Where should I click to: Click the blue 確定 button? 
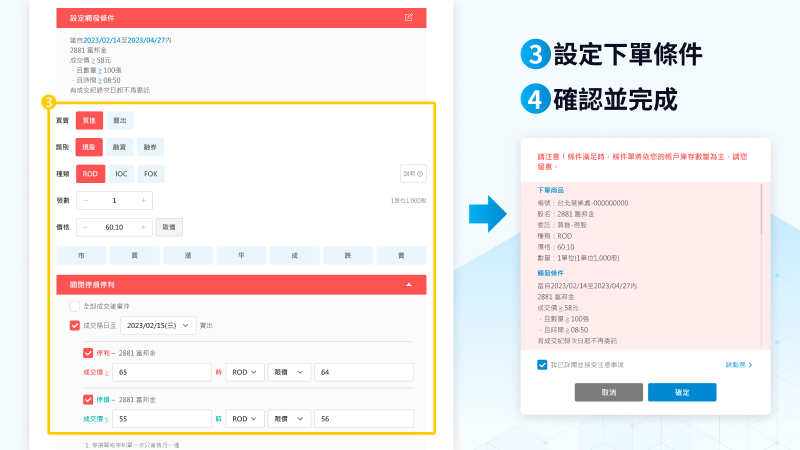click(682, 392)
